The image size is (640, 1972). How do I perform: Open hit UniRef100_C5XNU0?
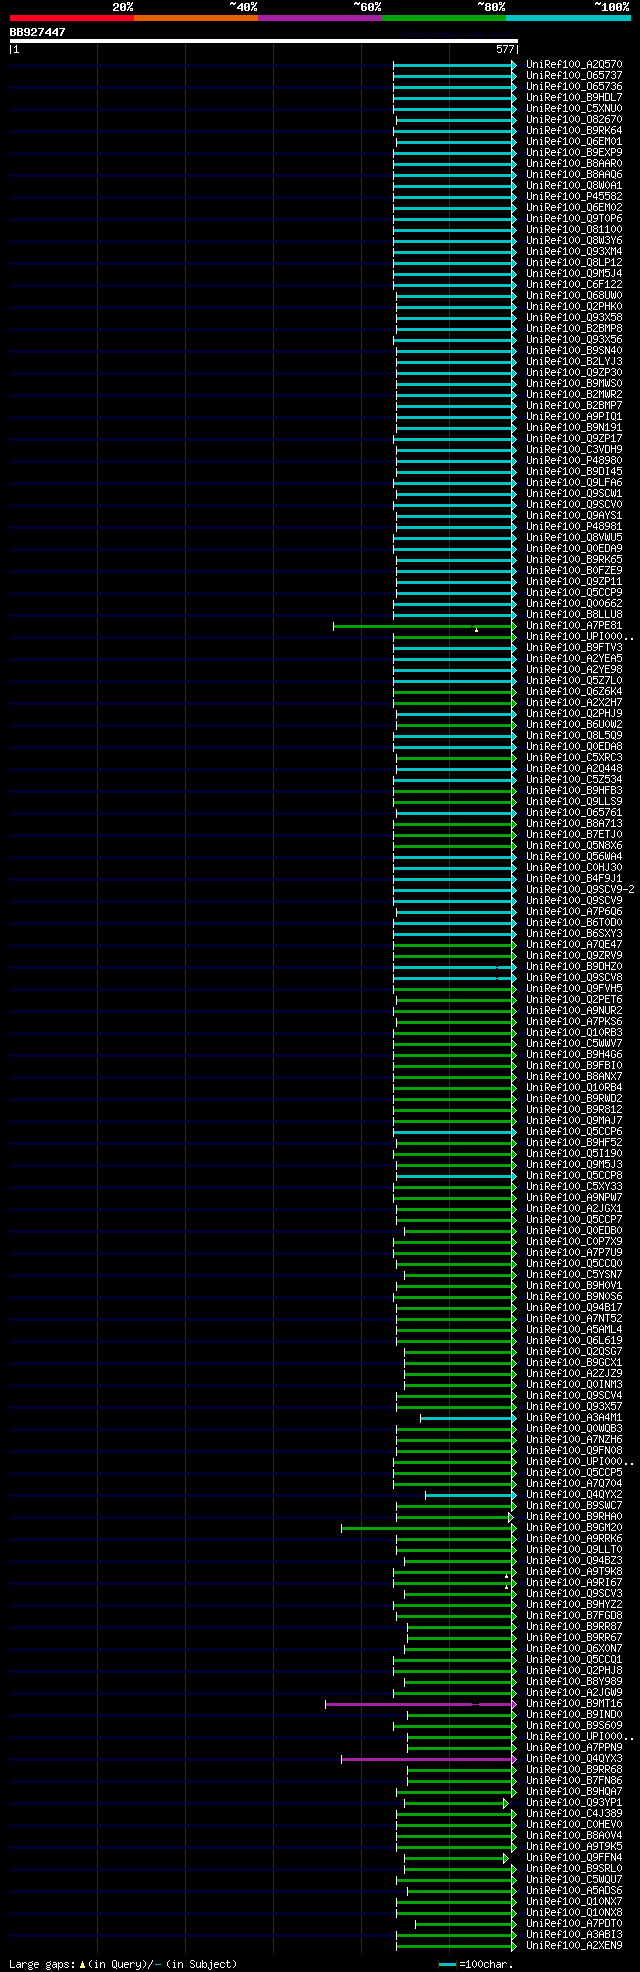[x=574, y=109]
